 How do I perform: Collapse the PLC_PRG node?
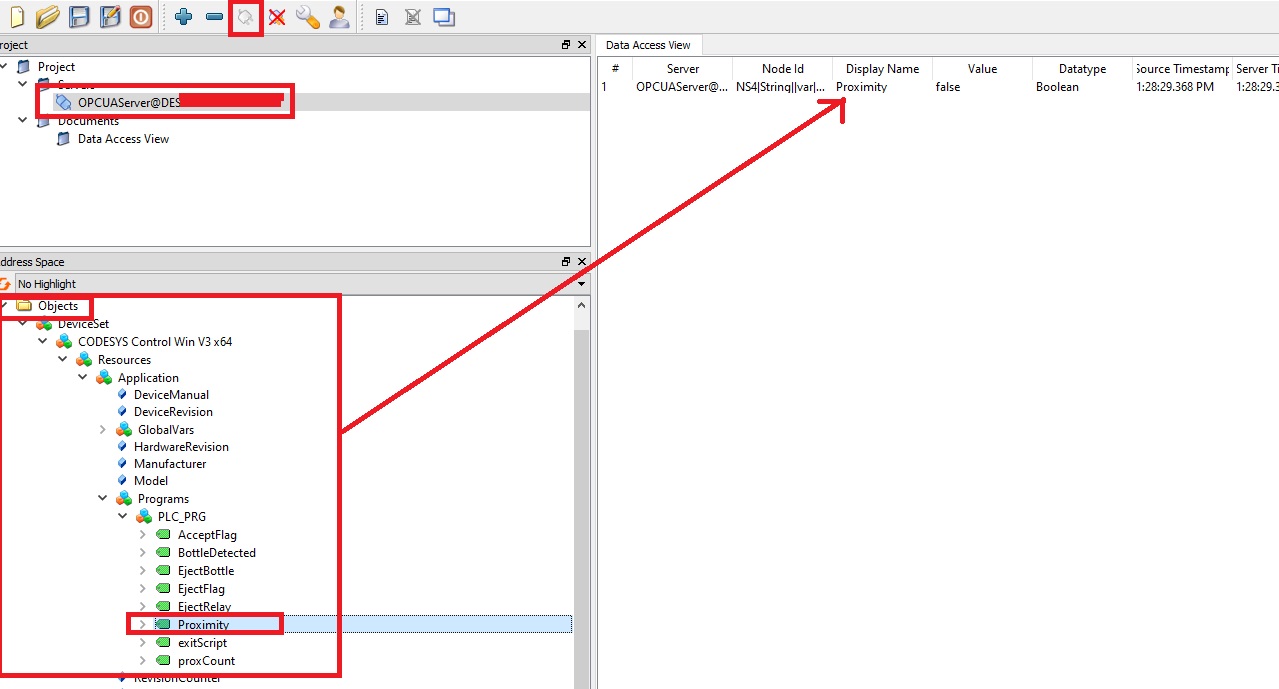tap(123, 517)
